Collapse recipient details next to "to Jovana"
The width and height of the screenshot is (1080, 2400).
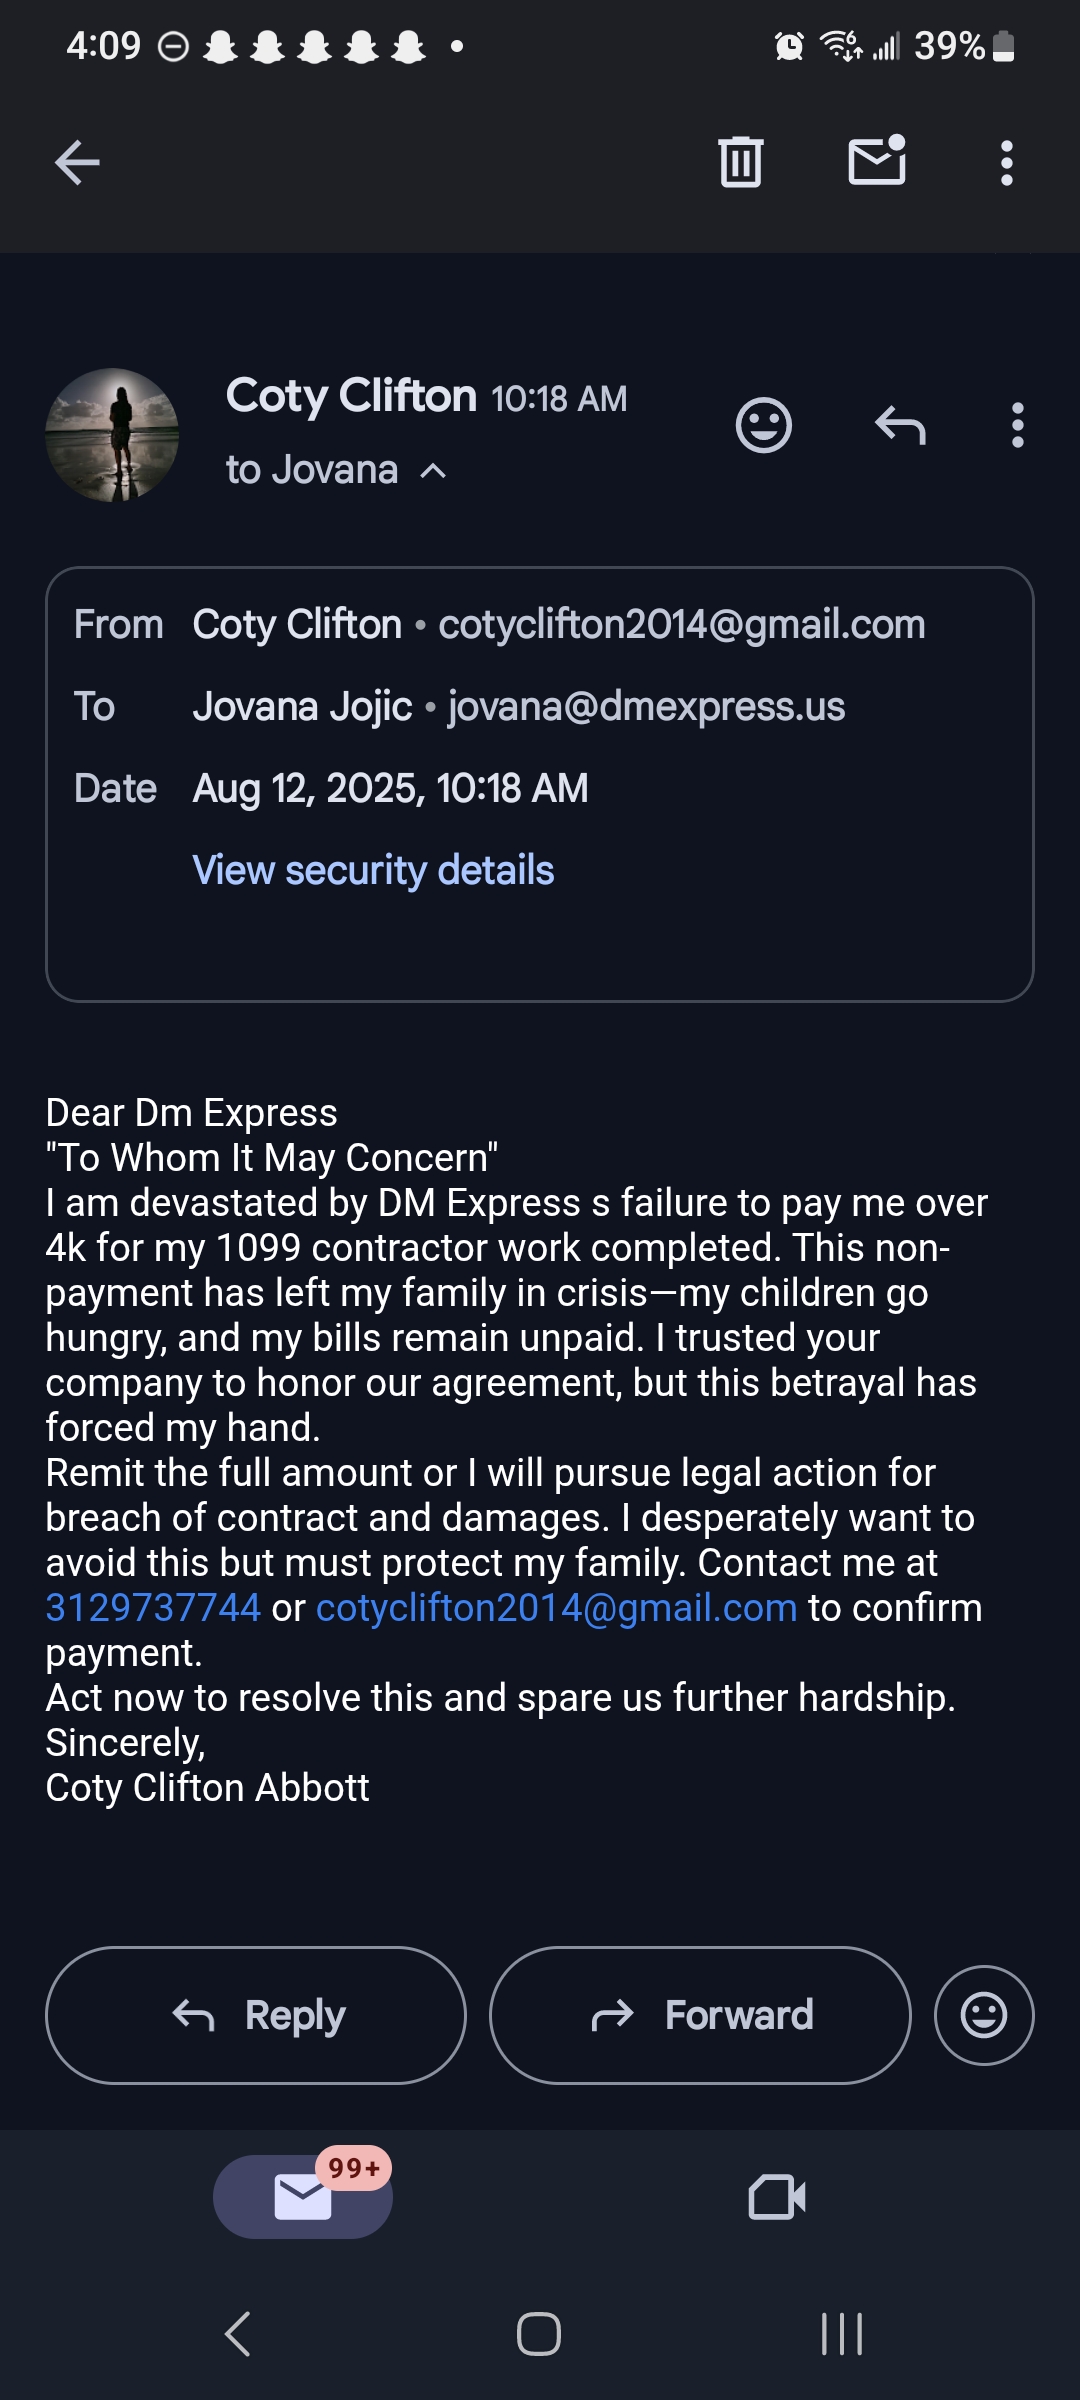(x=433, y=471)
